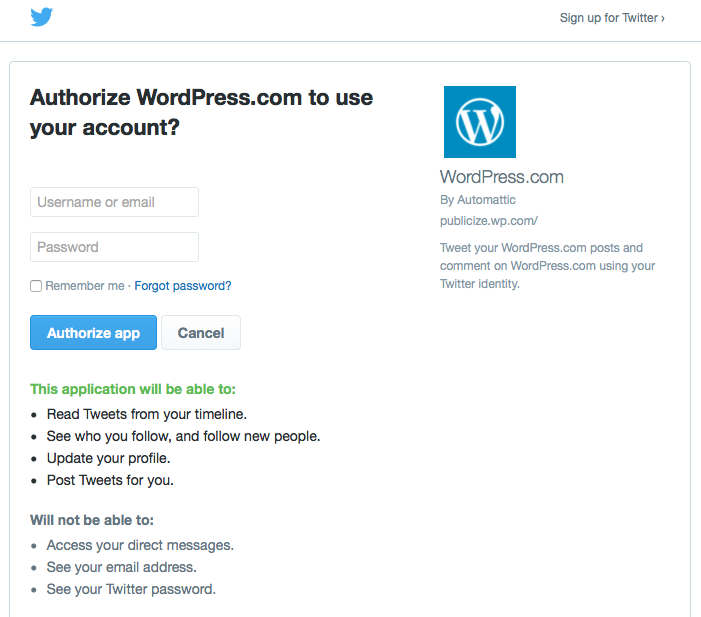Click the Post Tweets for you item
This screenshot has height=617, width=701.
110,480
